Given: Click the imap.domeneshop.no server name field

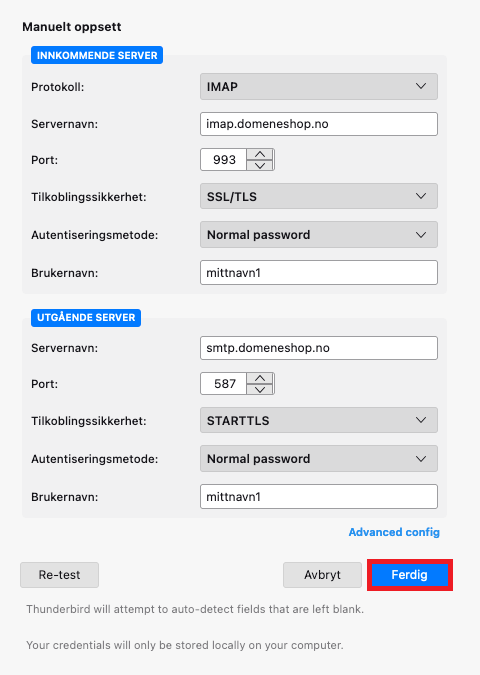Looking at the screenshot, I should (x=319, y=124).
